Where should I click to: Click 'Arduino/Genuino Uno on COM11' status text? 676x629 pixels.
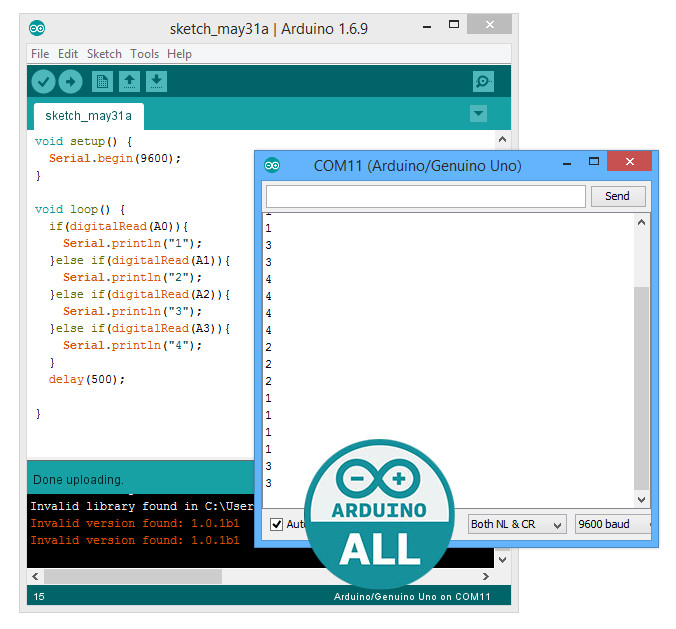[x=412, y=597]
